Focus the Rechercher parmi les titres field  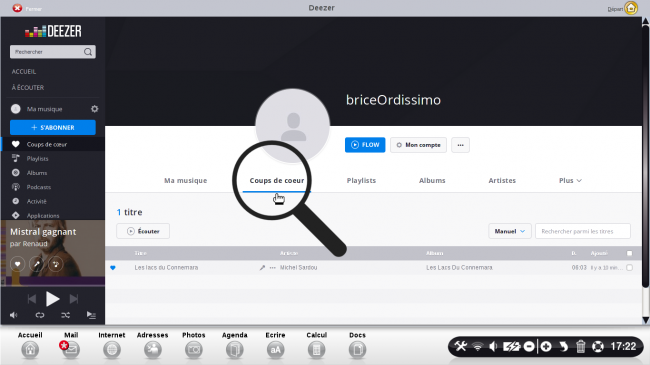(x=583, y=231)
